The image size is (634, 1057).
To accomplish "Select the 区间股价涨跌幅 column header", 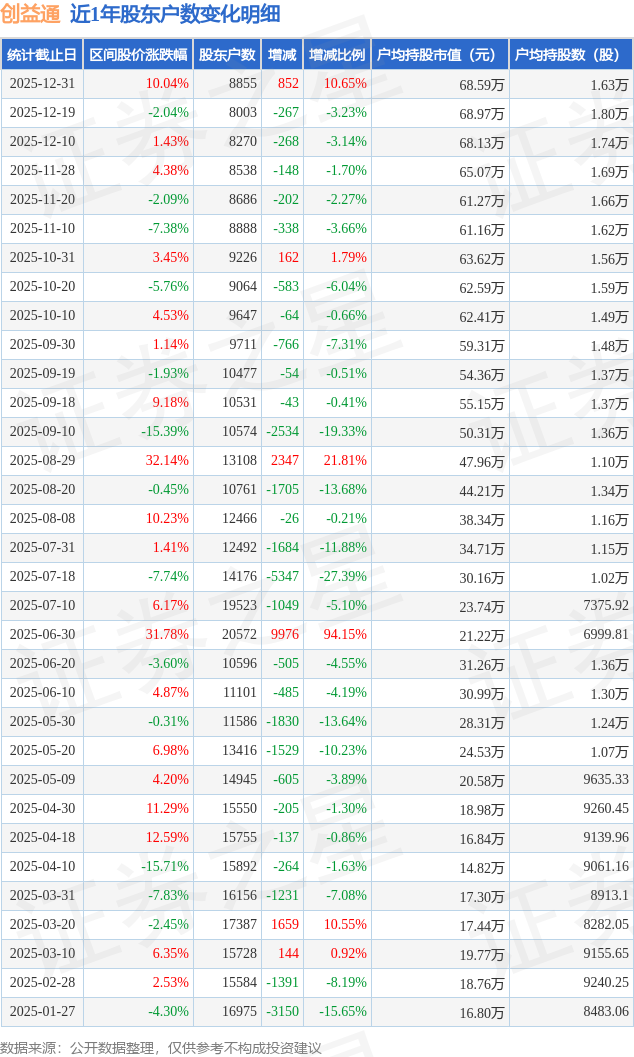I will coord(137,55).
